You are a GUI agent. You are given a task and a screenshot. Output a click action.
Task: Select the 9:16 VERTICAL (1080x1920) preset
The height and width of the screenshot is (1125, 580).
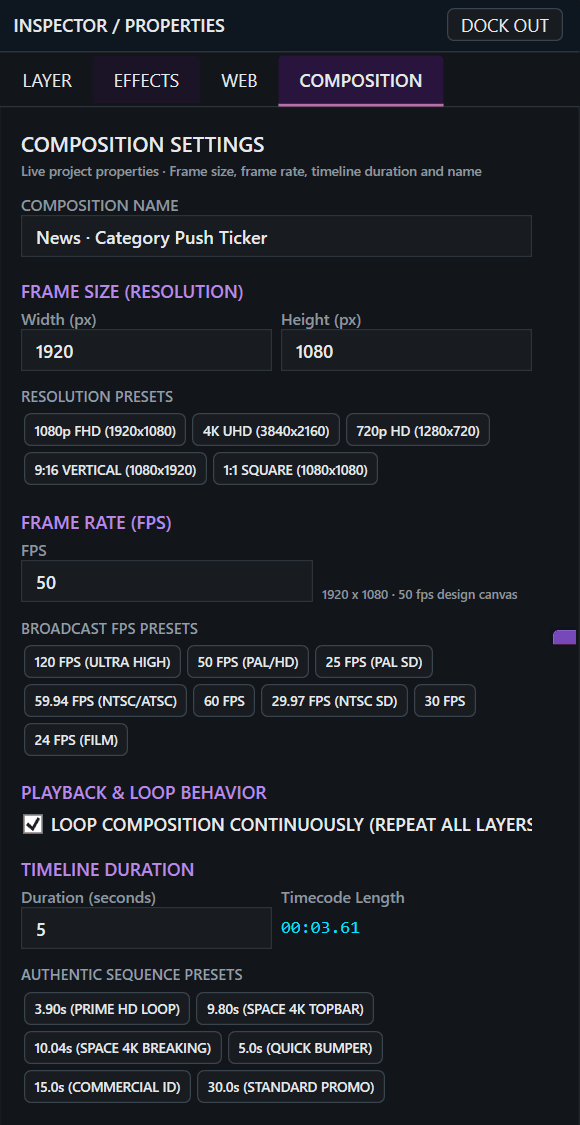tap(116, 469)
